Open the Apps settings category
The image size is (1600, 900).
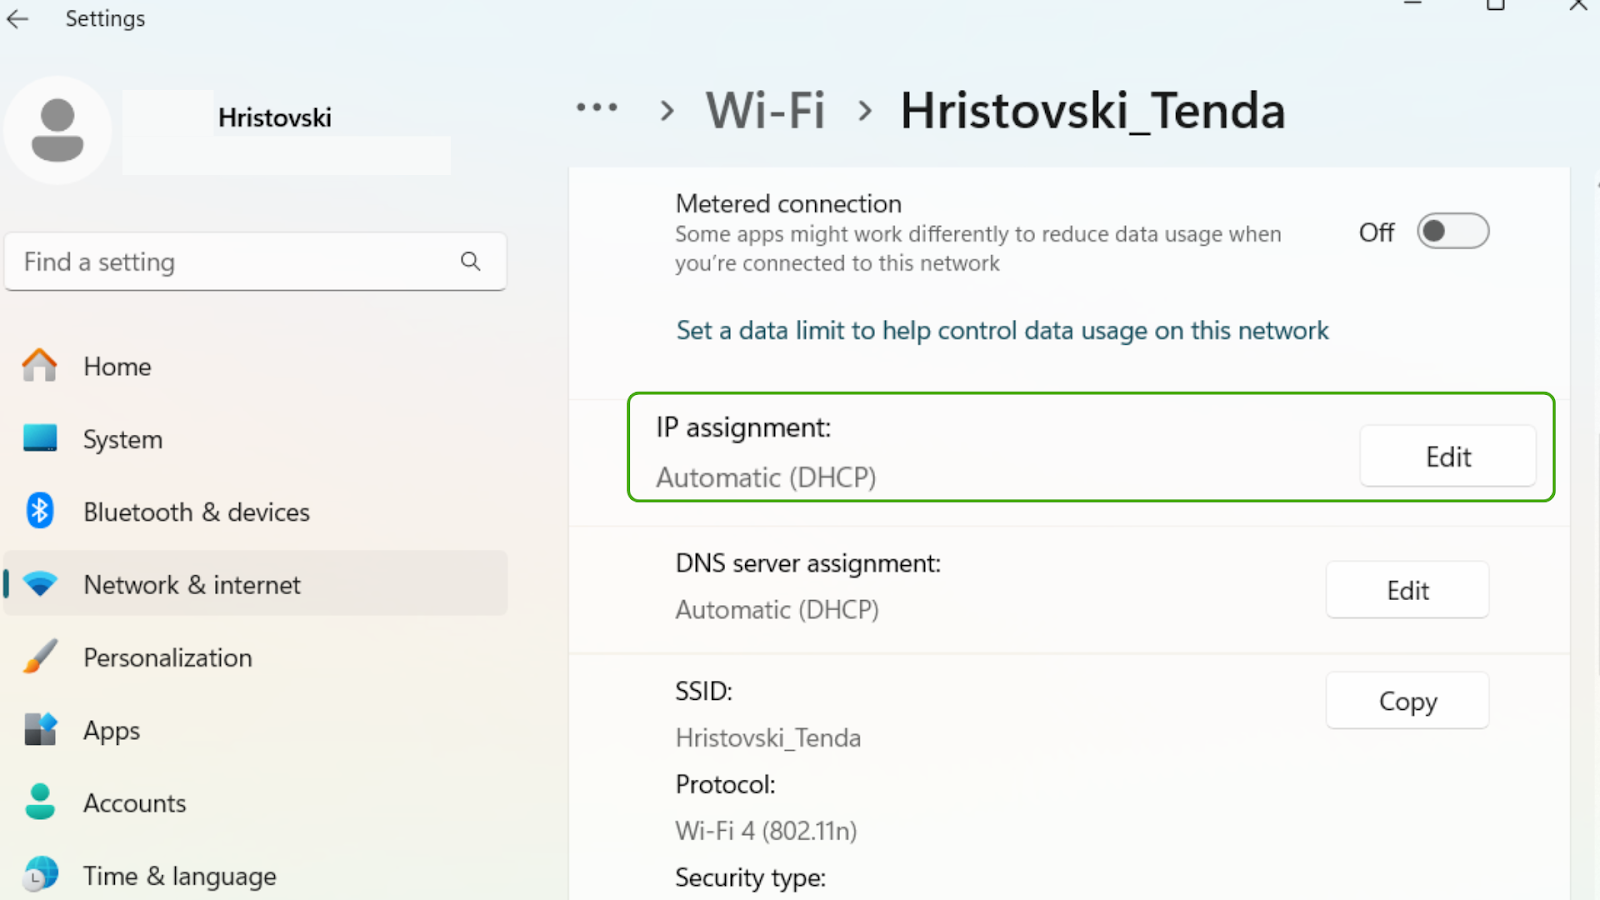pyautogui.click(x=256, y=730)
